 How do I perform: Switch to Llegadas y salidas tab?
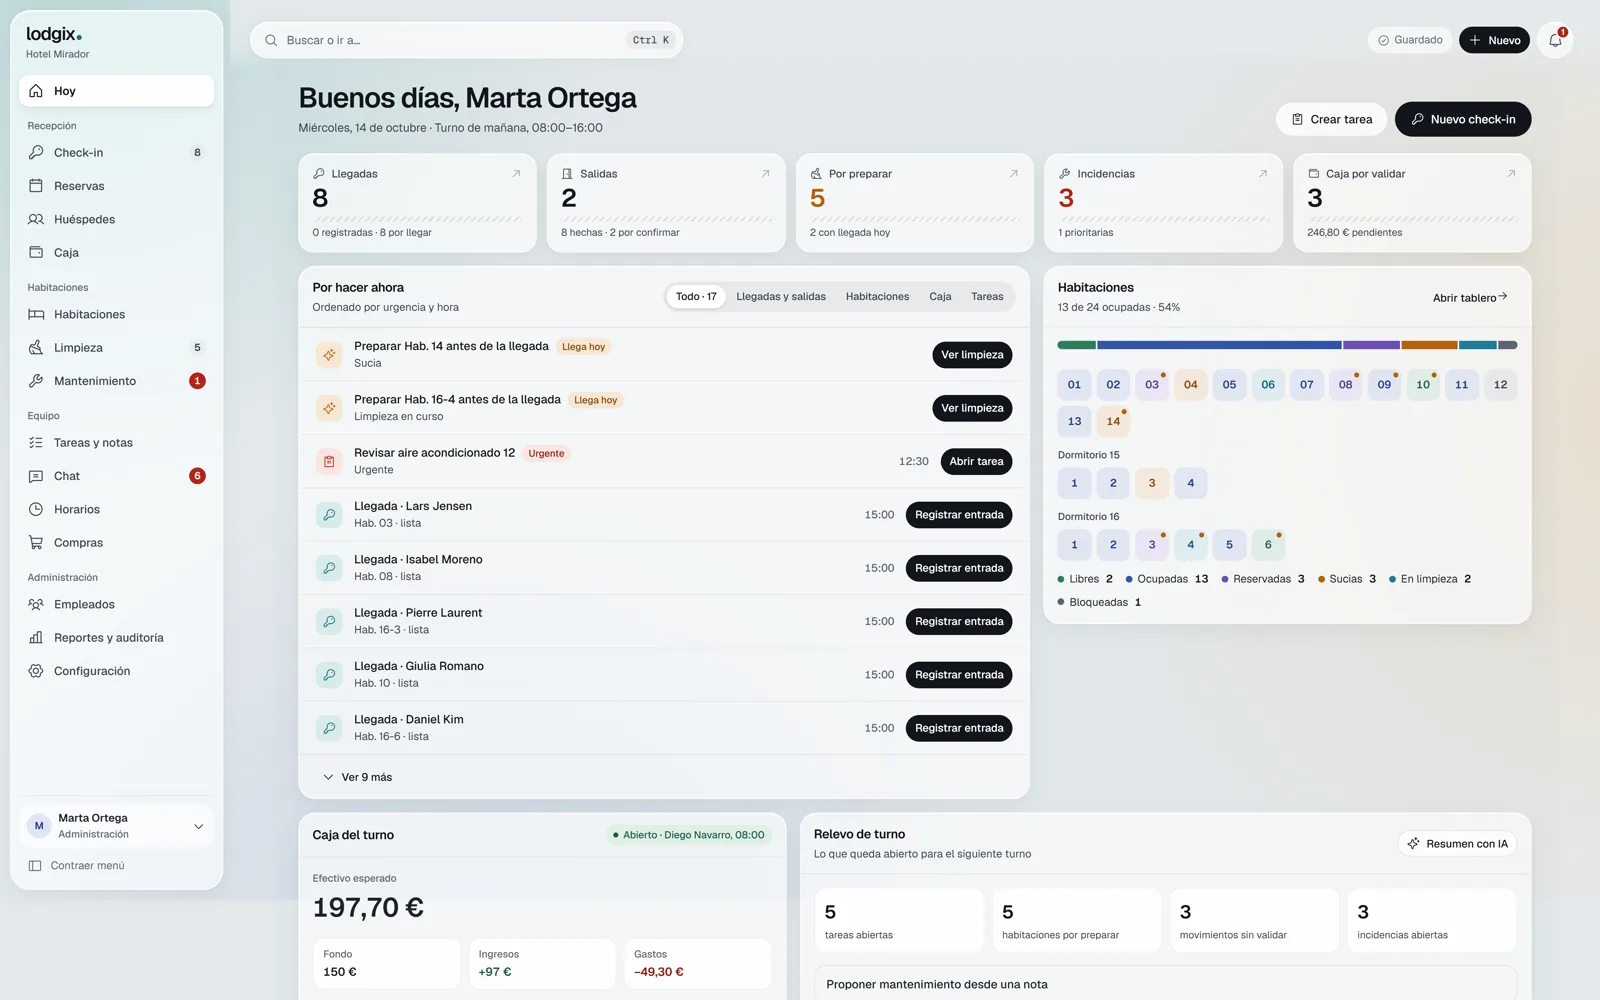781,297
